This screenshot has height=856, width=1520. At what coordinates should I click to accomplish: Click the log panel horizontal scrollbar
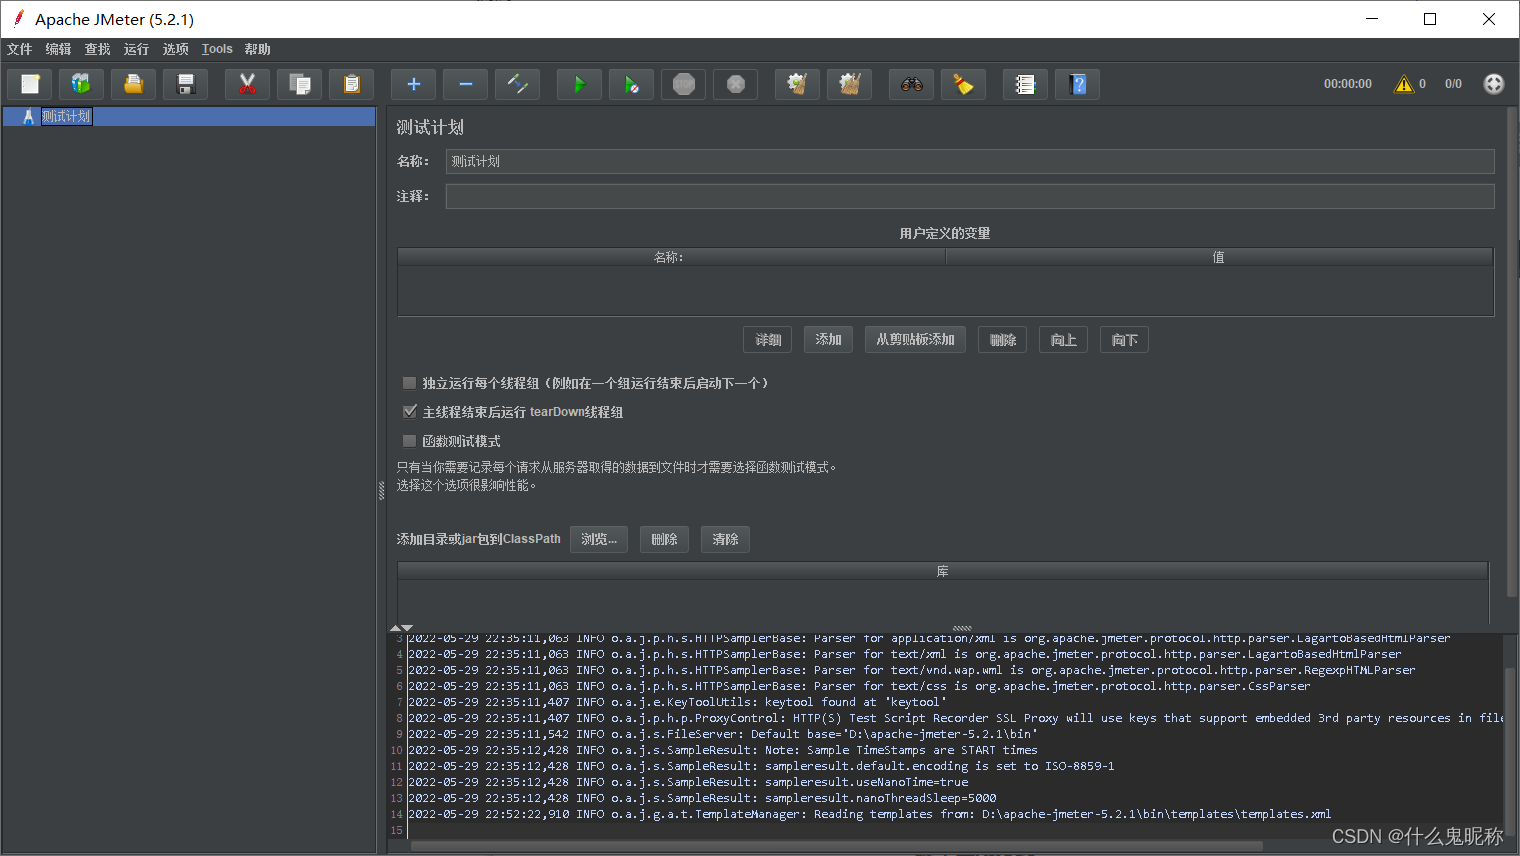coord(836,846)
